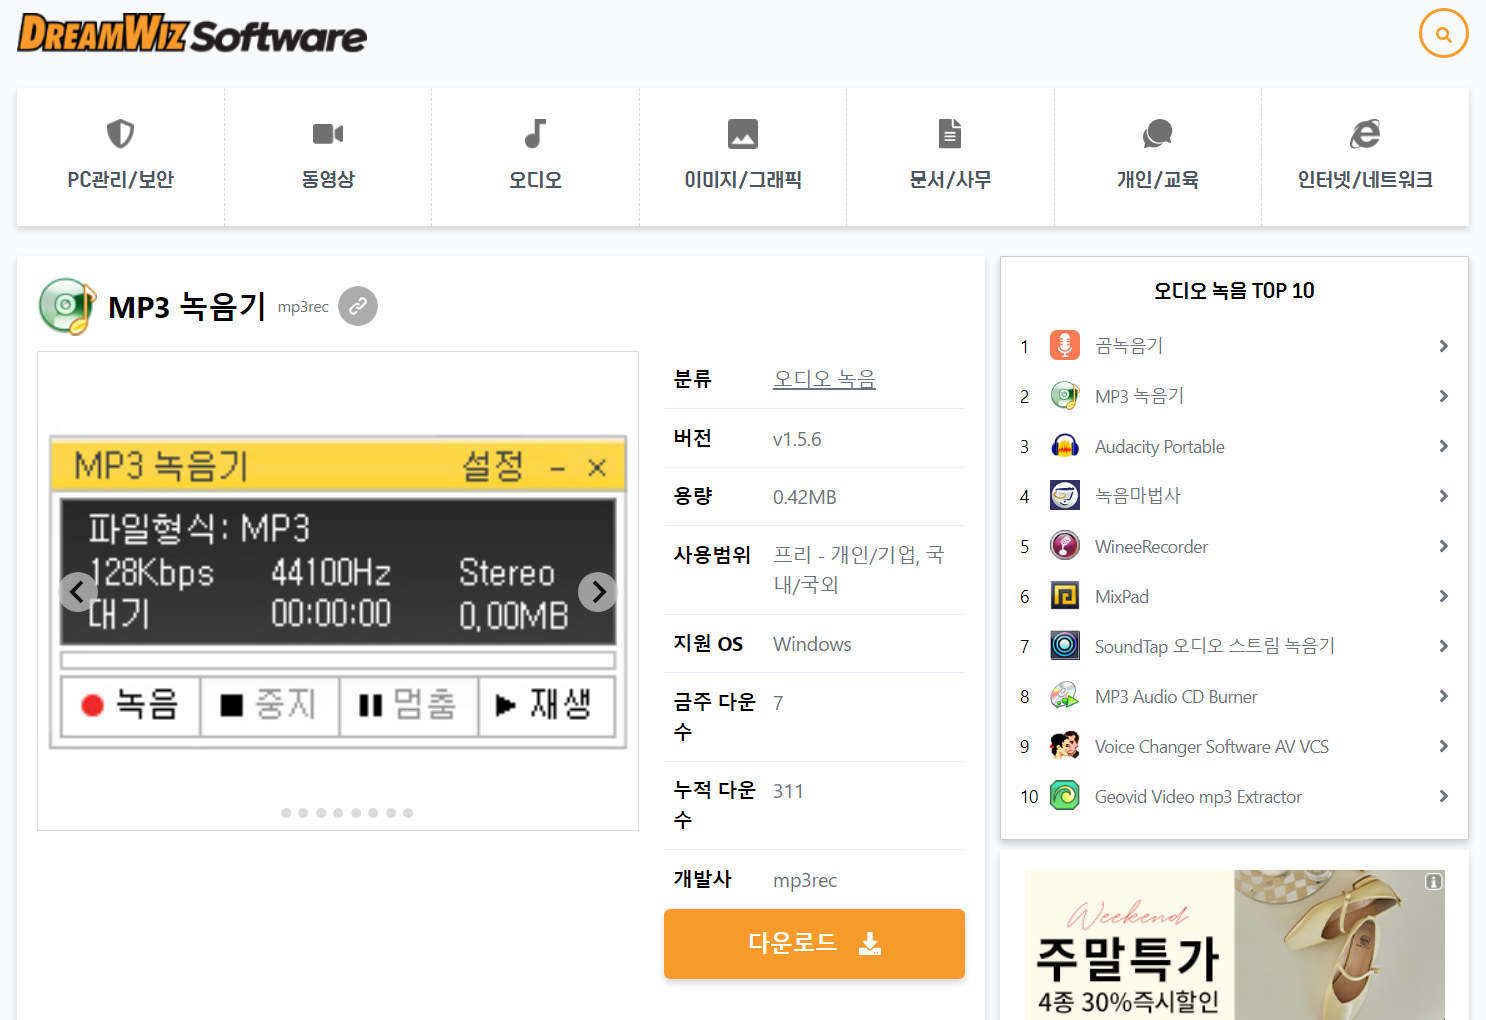Show next screenshot with right arrow
Image resolution: width=1486 pixels, height=1020 pixels.
(598, 592)
